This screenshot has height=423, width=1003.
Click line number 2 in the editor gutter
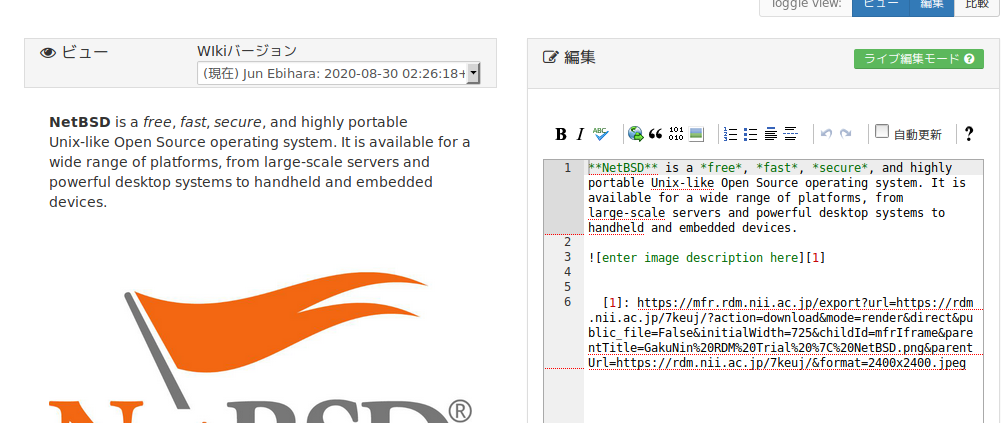tap(567, 243)
